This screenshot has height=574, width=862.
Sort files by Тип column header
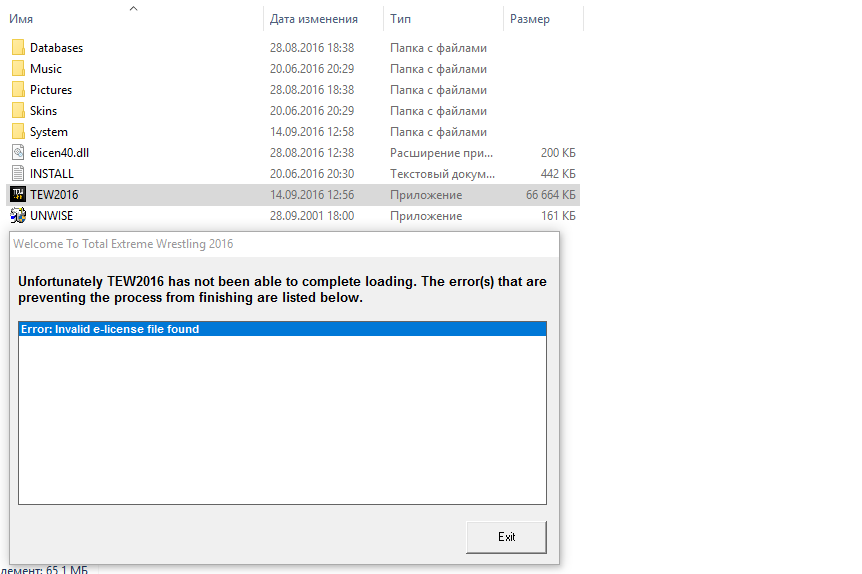click(x=400, y=19)
